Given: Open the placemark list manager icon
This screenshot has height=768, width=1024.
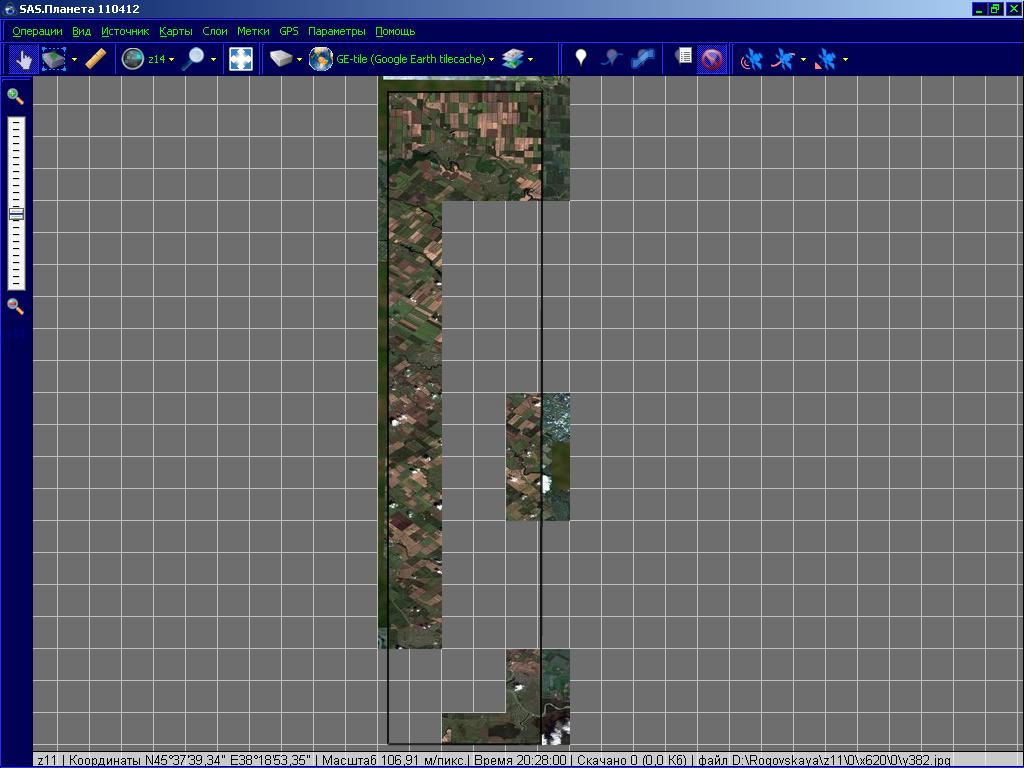Looking at the screenshot, I should click(x=683, y=59).
